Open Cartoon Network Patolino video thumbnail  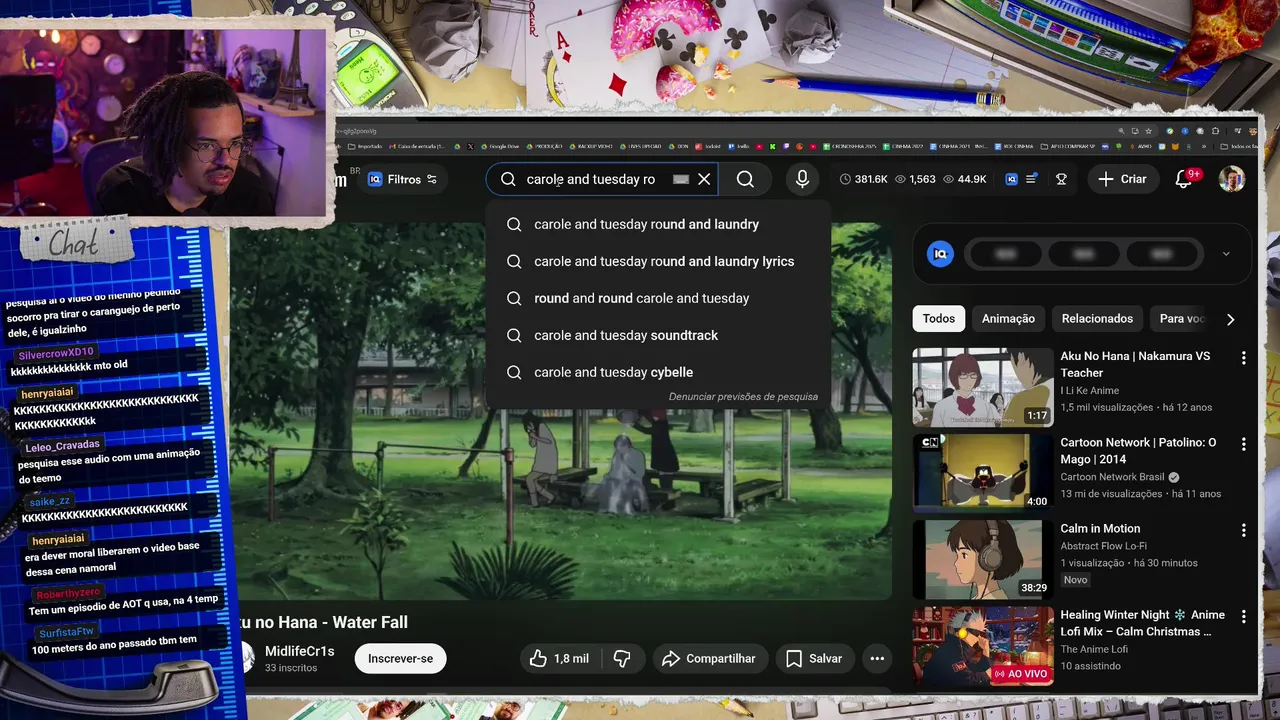[983, 473]
